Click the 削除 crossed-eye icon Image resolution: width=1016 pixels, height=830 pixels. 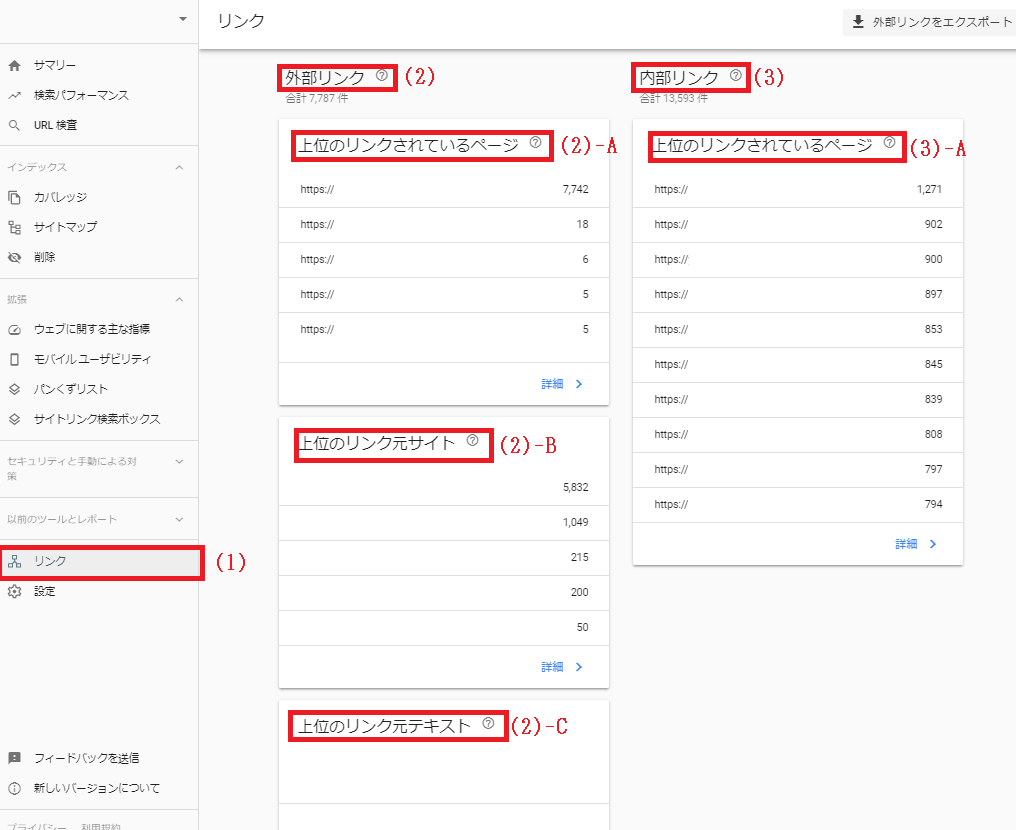(14, 258)
